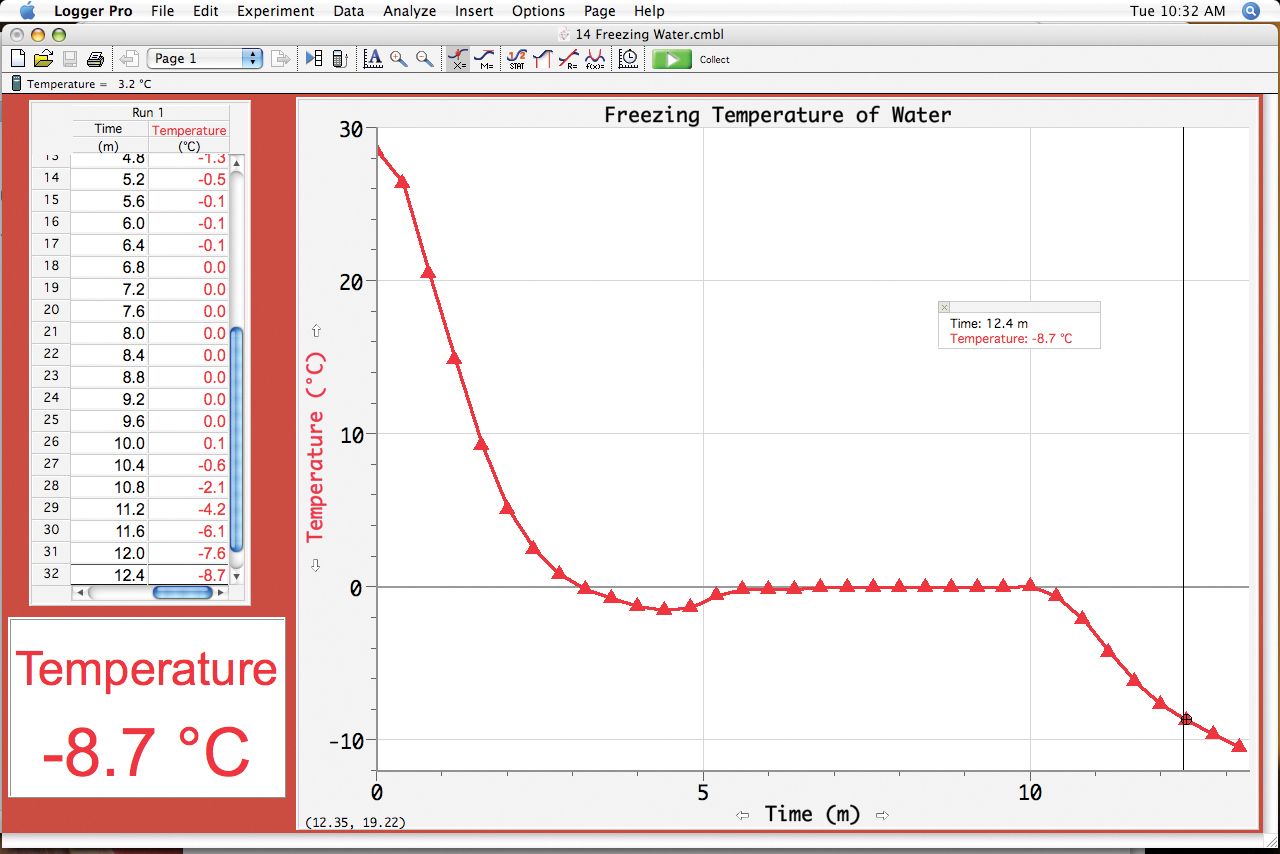Open a saved experiment file

point(44,57)
